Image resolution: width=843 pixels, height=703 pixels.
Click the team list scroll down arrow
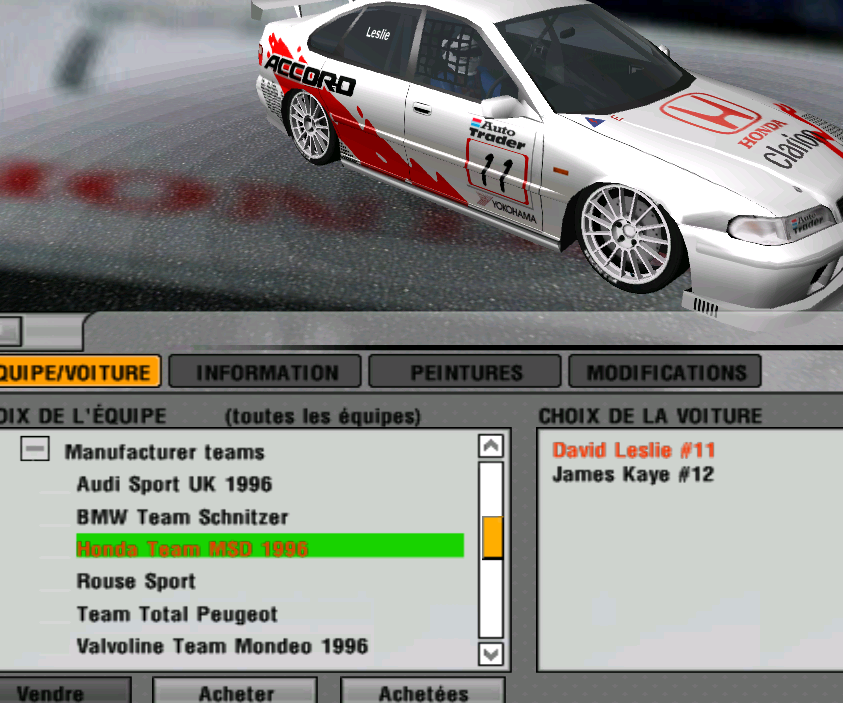pos(490,654)
